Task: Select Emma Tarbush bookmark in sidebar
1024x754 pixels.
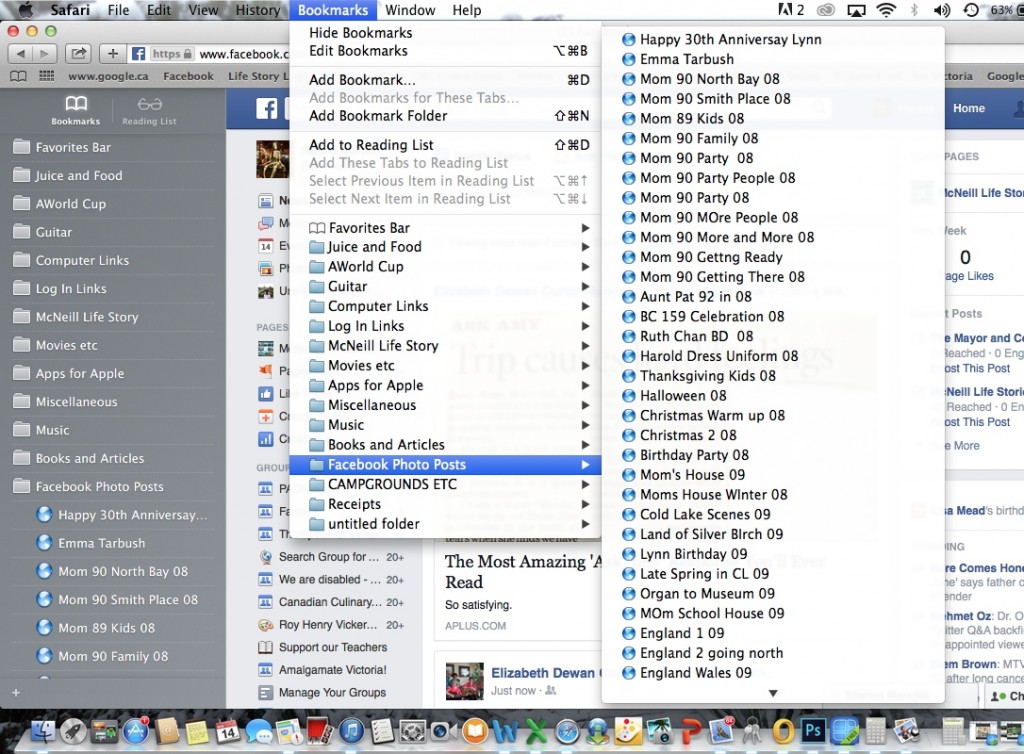Action: point(113,543)
